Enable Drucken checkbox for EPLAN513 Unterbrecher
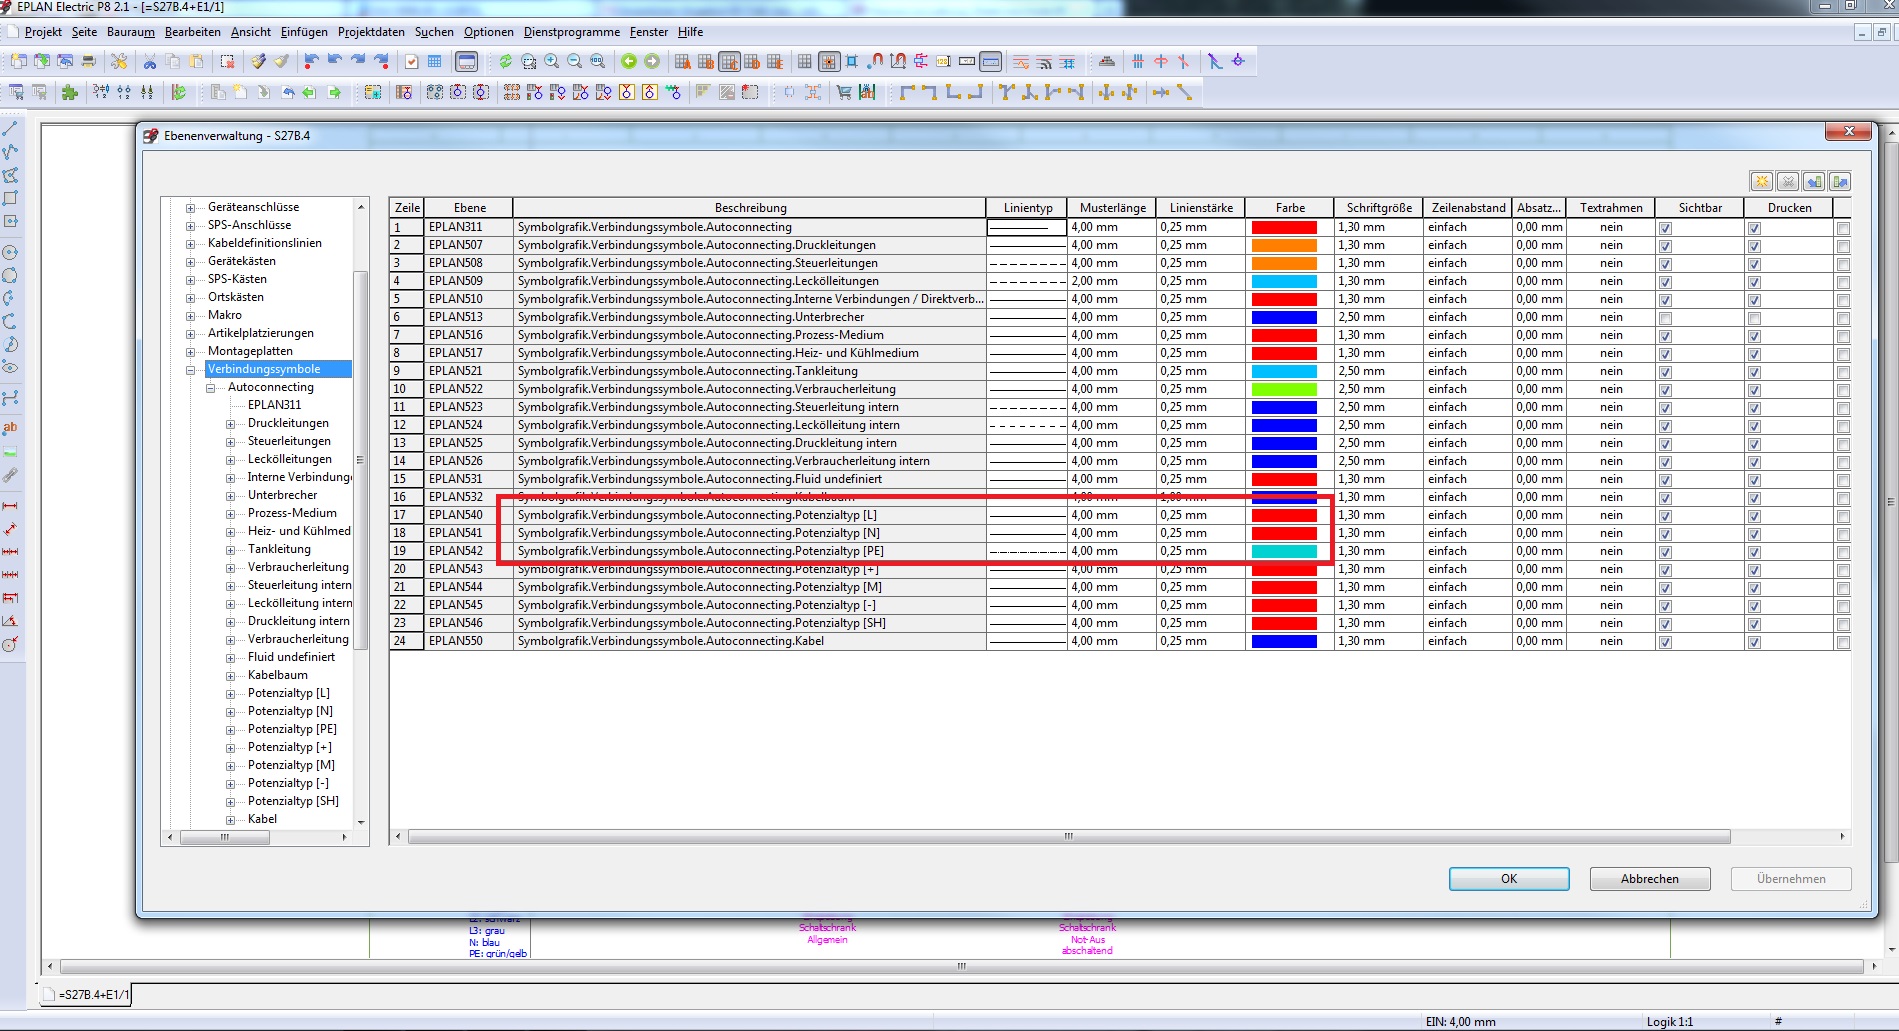1899x1031 pixels. (x=1754, y=318)
